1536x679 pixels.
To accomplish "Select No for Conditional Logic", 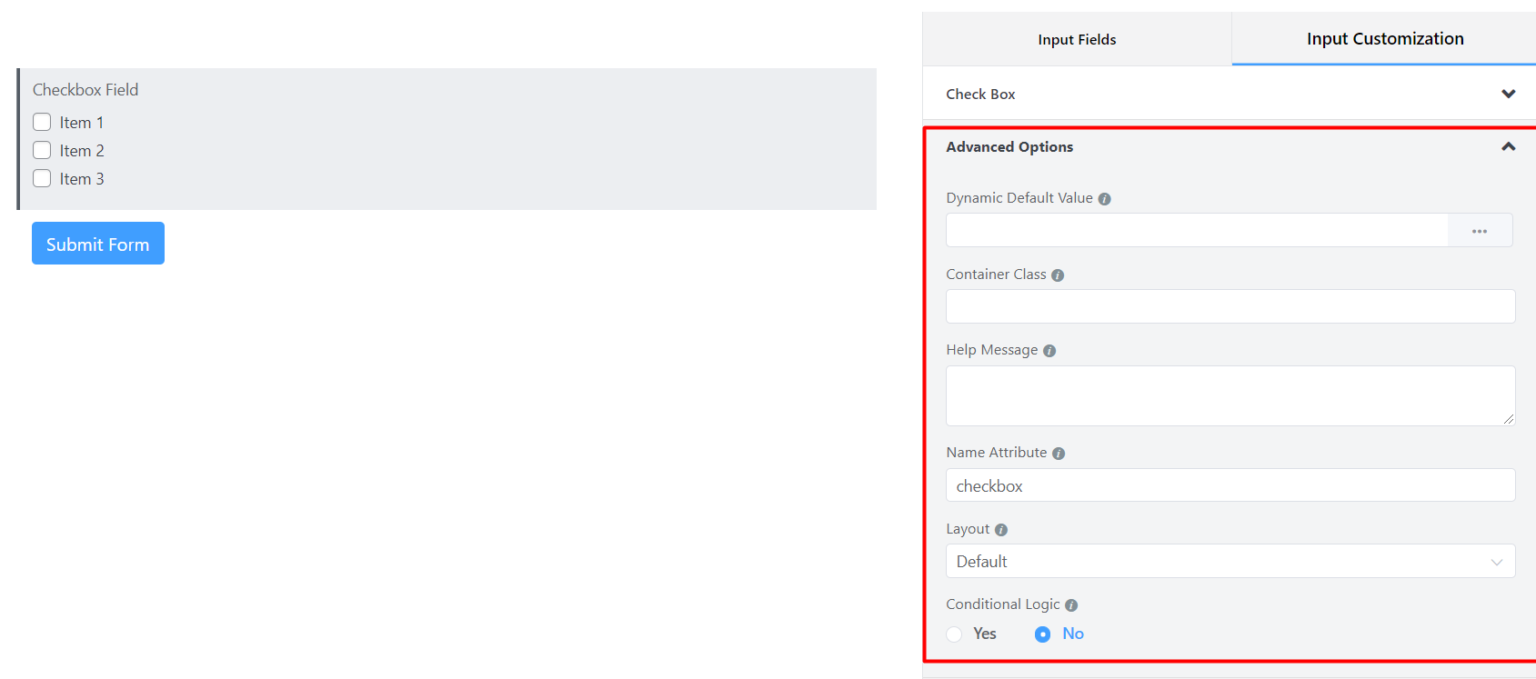I will pyautogui.click(x=1042, y=633).
